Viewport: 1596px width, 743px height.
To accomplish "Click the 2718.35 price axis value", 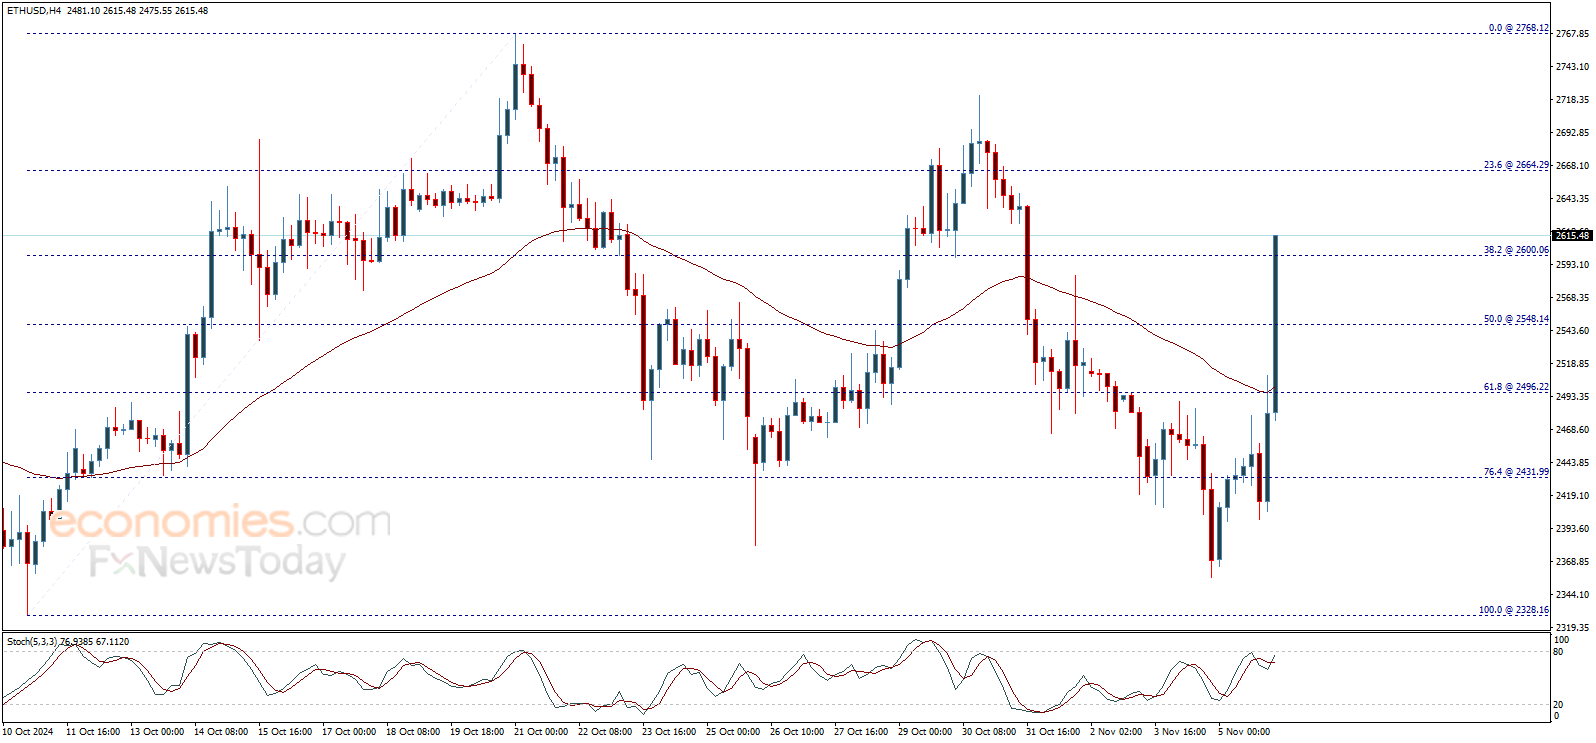I will click(x=1572, y=100).
